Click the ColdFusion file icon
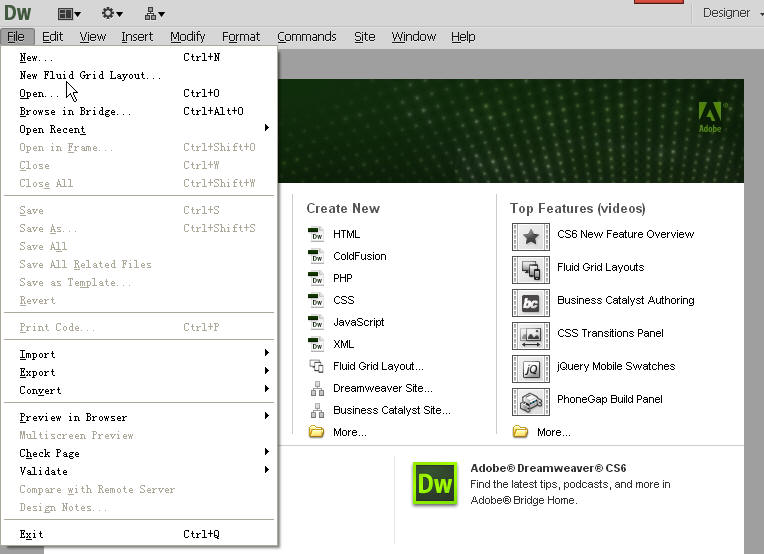The image size is (764, 554). click(316, 256)
